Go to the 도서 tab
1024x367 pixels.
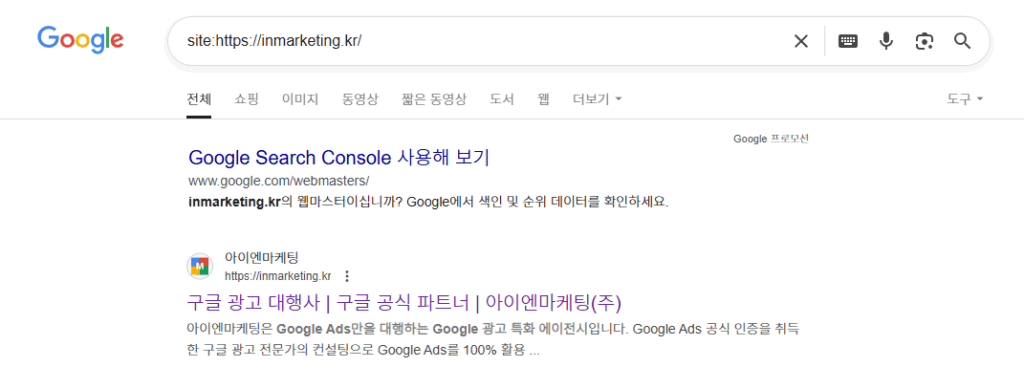pyautogui.click(x=502, y=99)
